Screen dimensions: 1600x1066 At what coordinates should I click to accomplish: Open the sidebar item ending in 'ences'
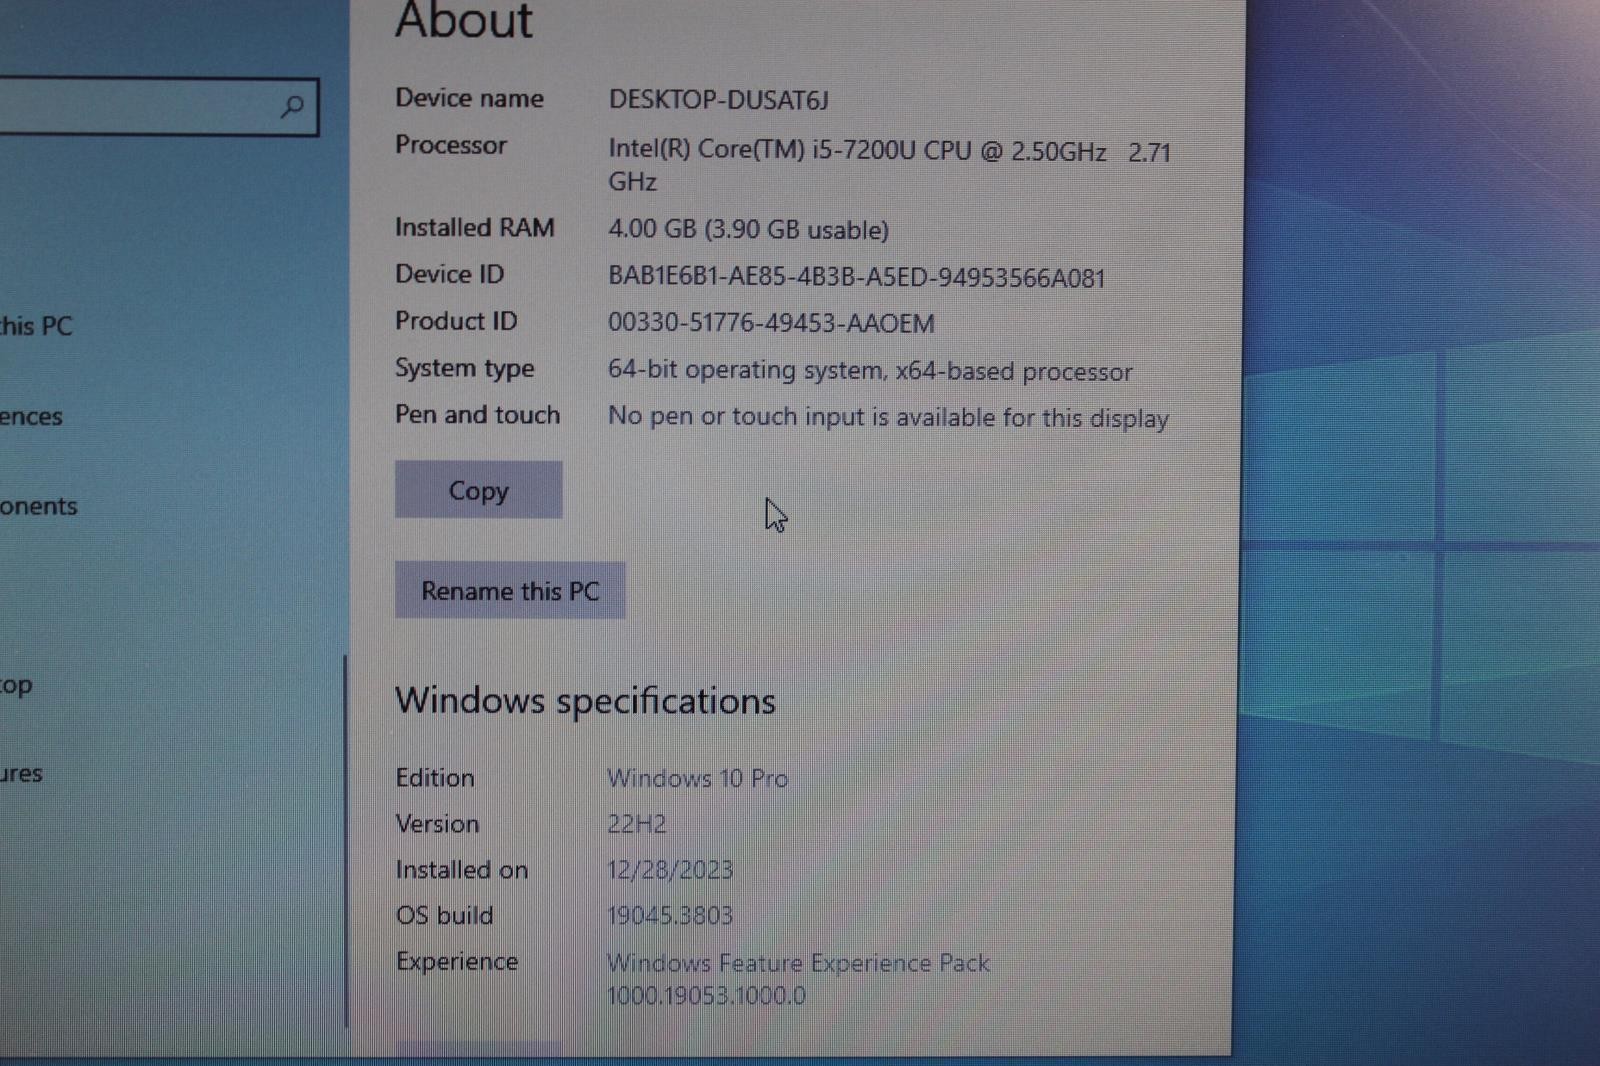(31, 416)
